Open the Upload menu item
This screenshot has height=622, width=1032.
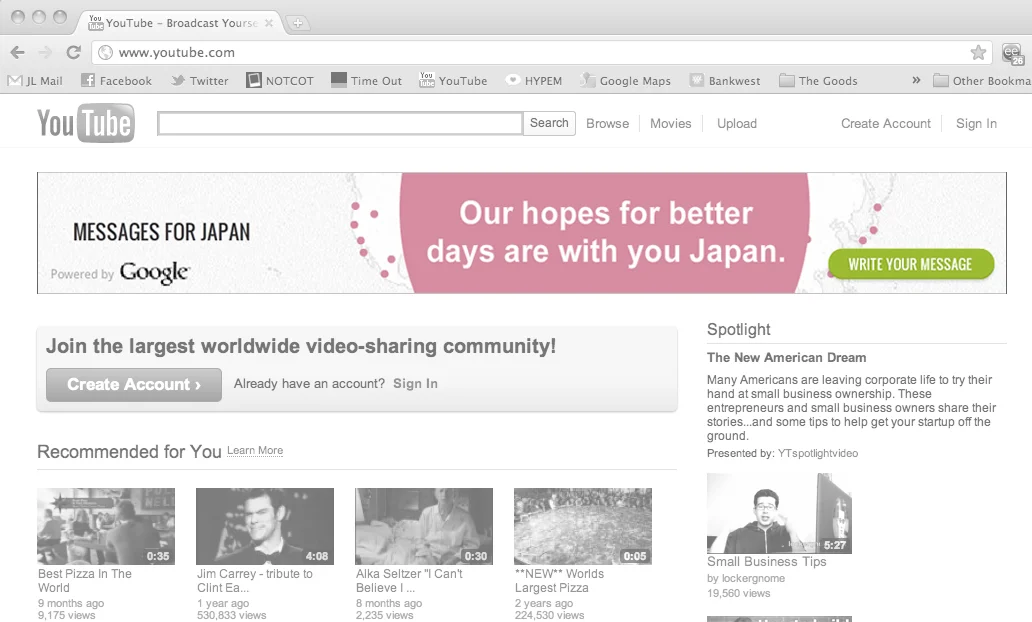[736, 124]
